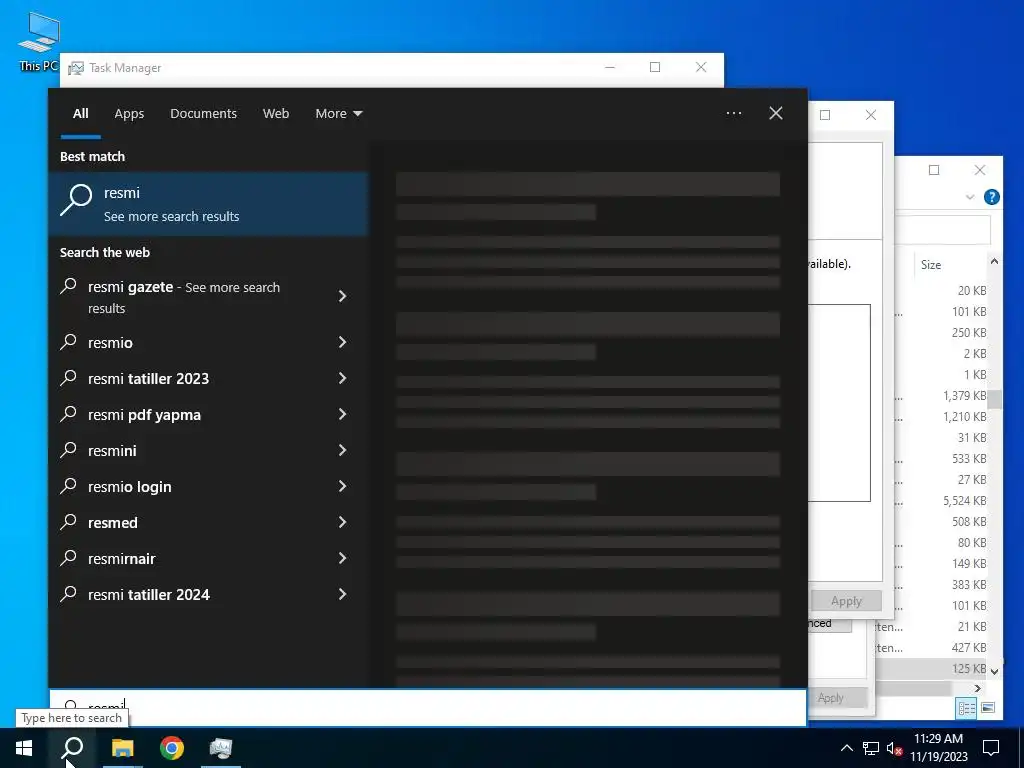Switch Explorer to large icons view
This screenshot has height=768, width=1024.
coord(988,708)
